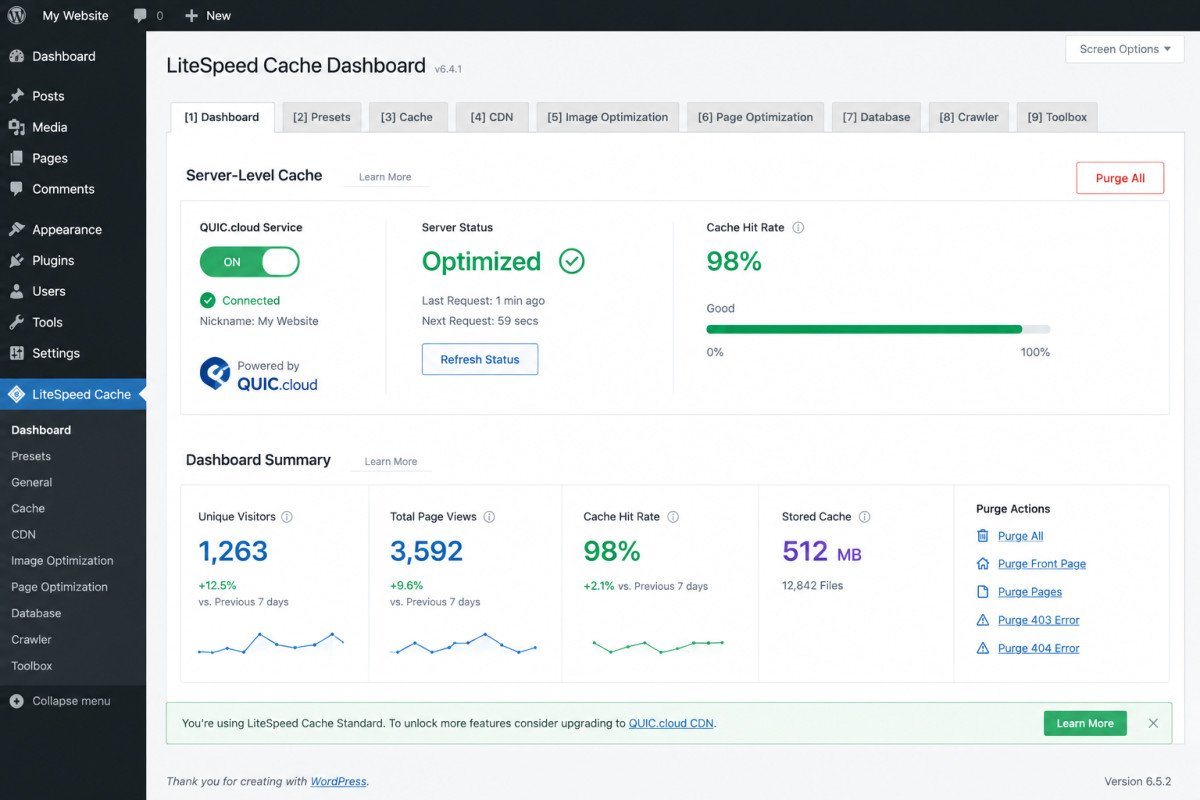
Task: Click the Media icon in sidebar
Action: click(16, 127)
